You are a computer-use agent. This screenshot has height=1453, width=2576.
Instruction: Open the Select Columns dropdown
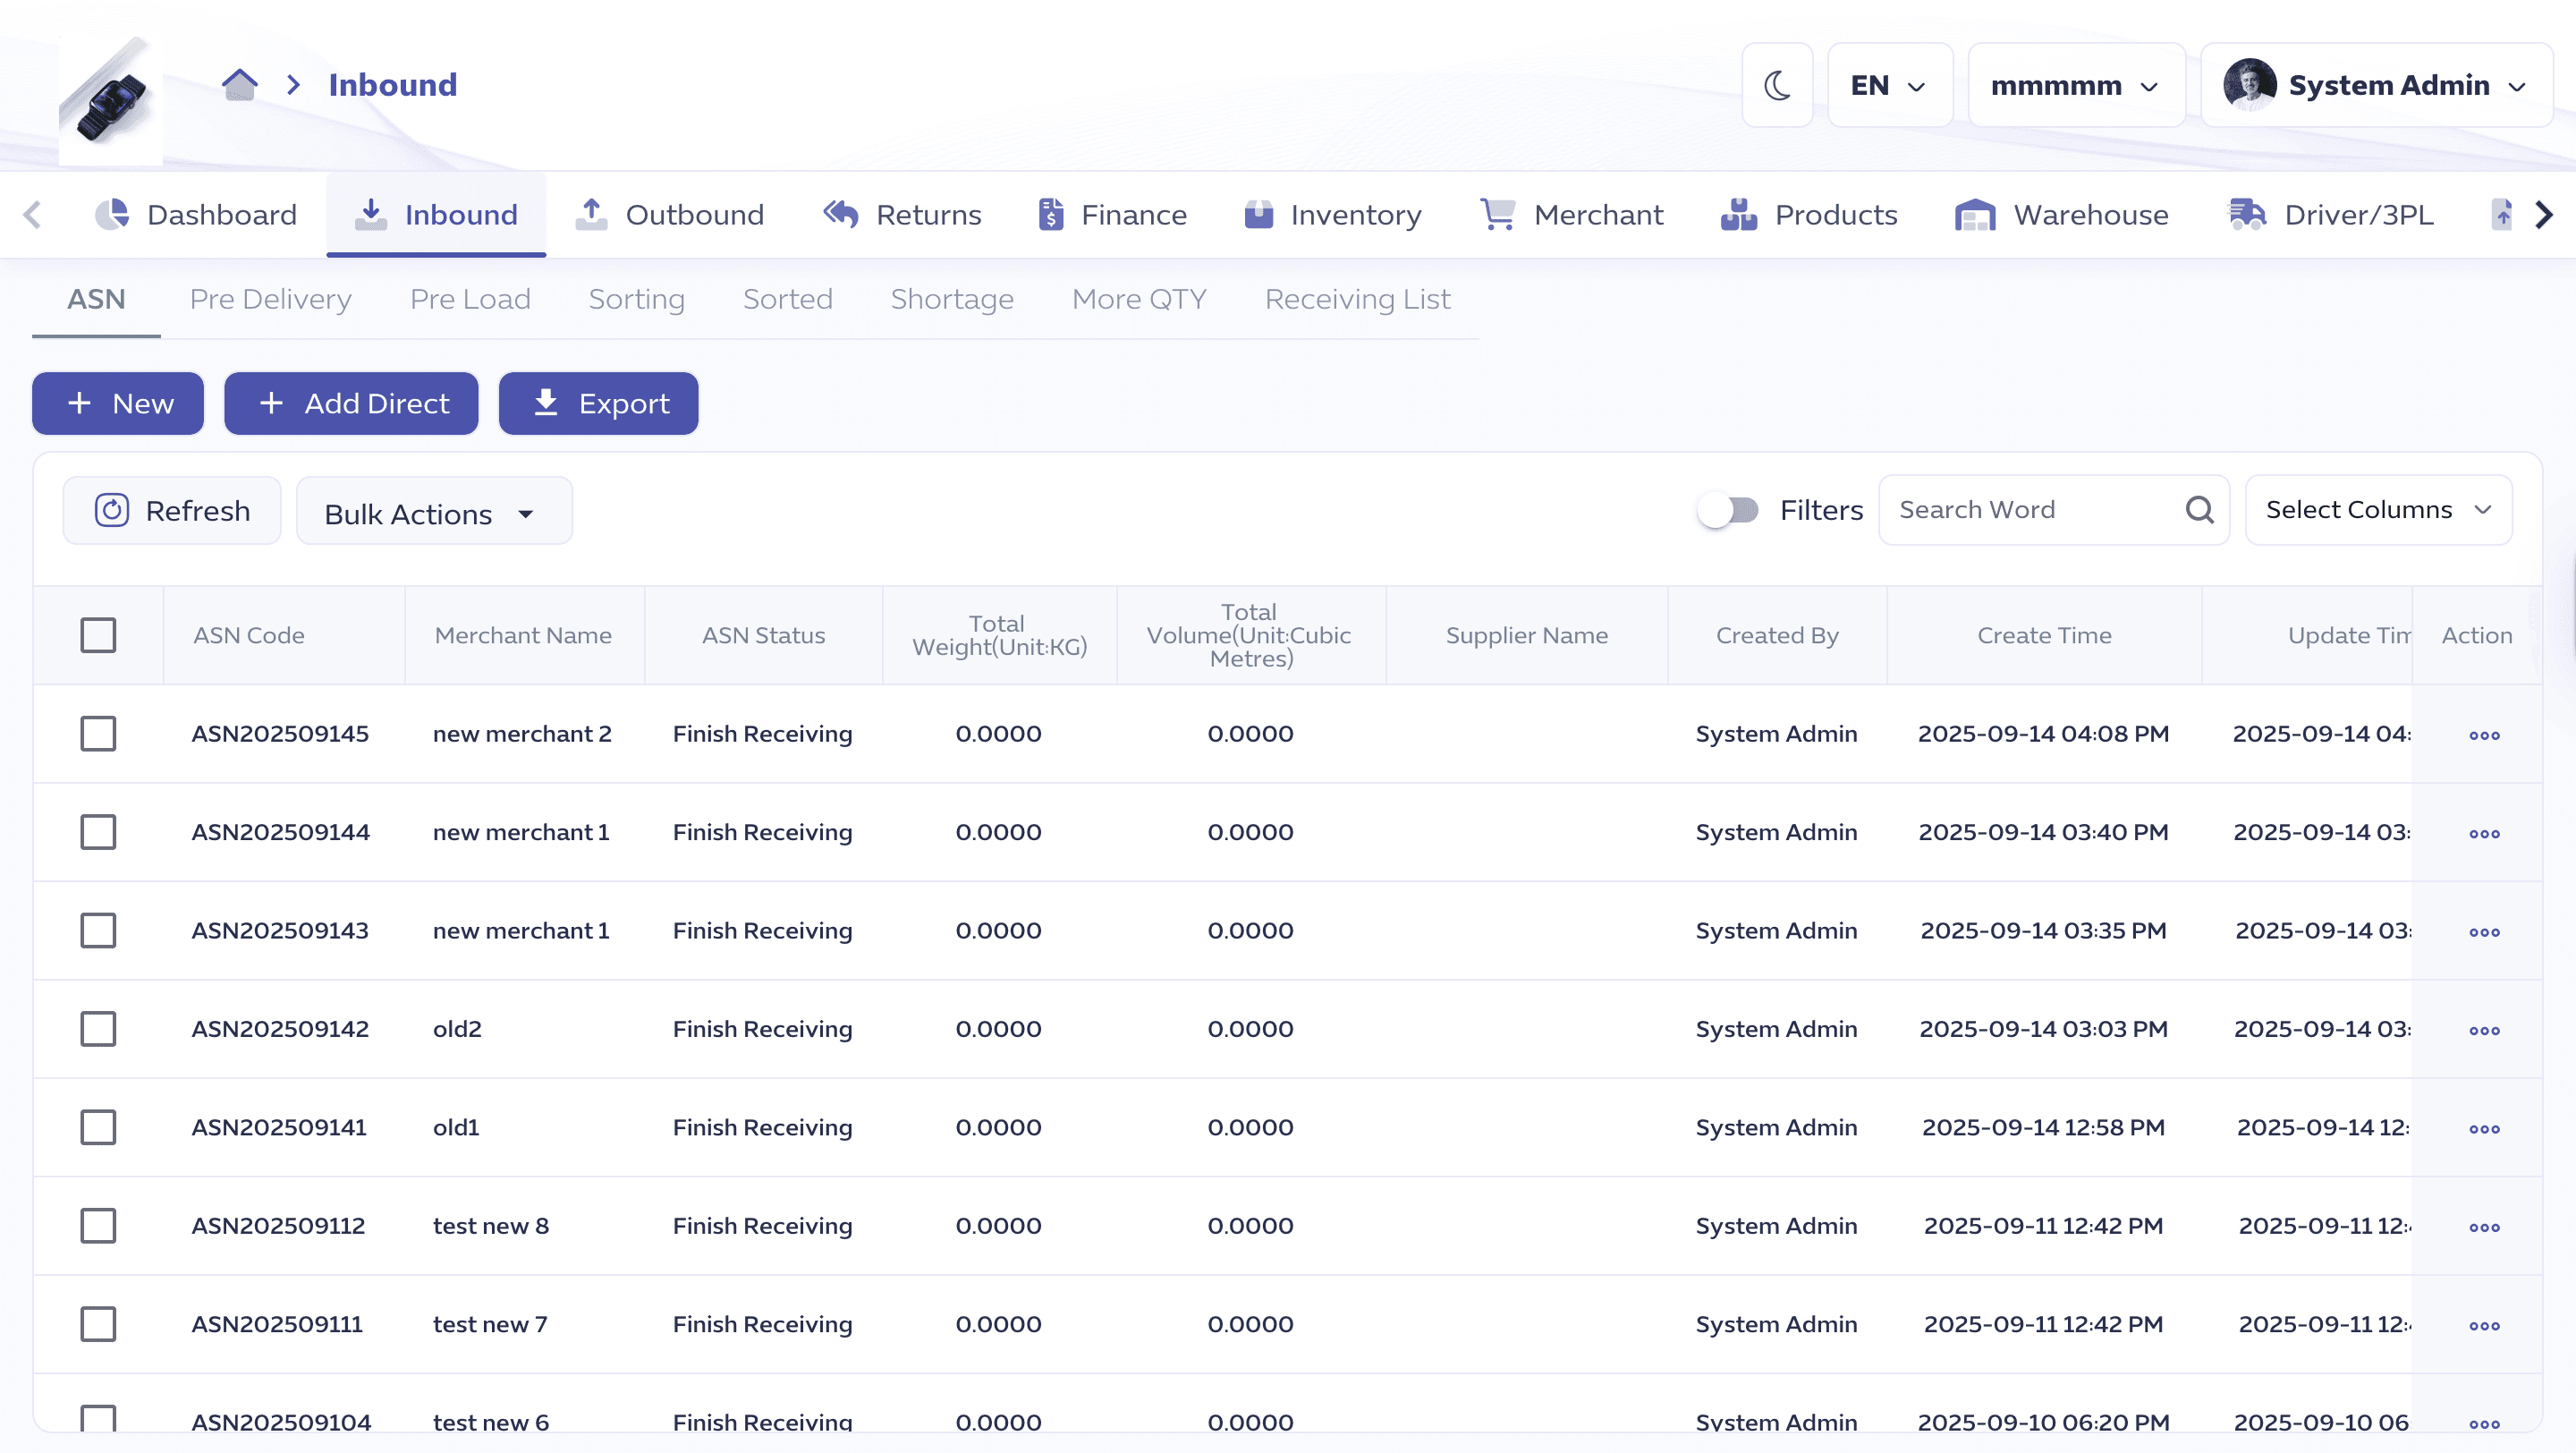click(x=2377, y=510)
